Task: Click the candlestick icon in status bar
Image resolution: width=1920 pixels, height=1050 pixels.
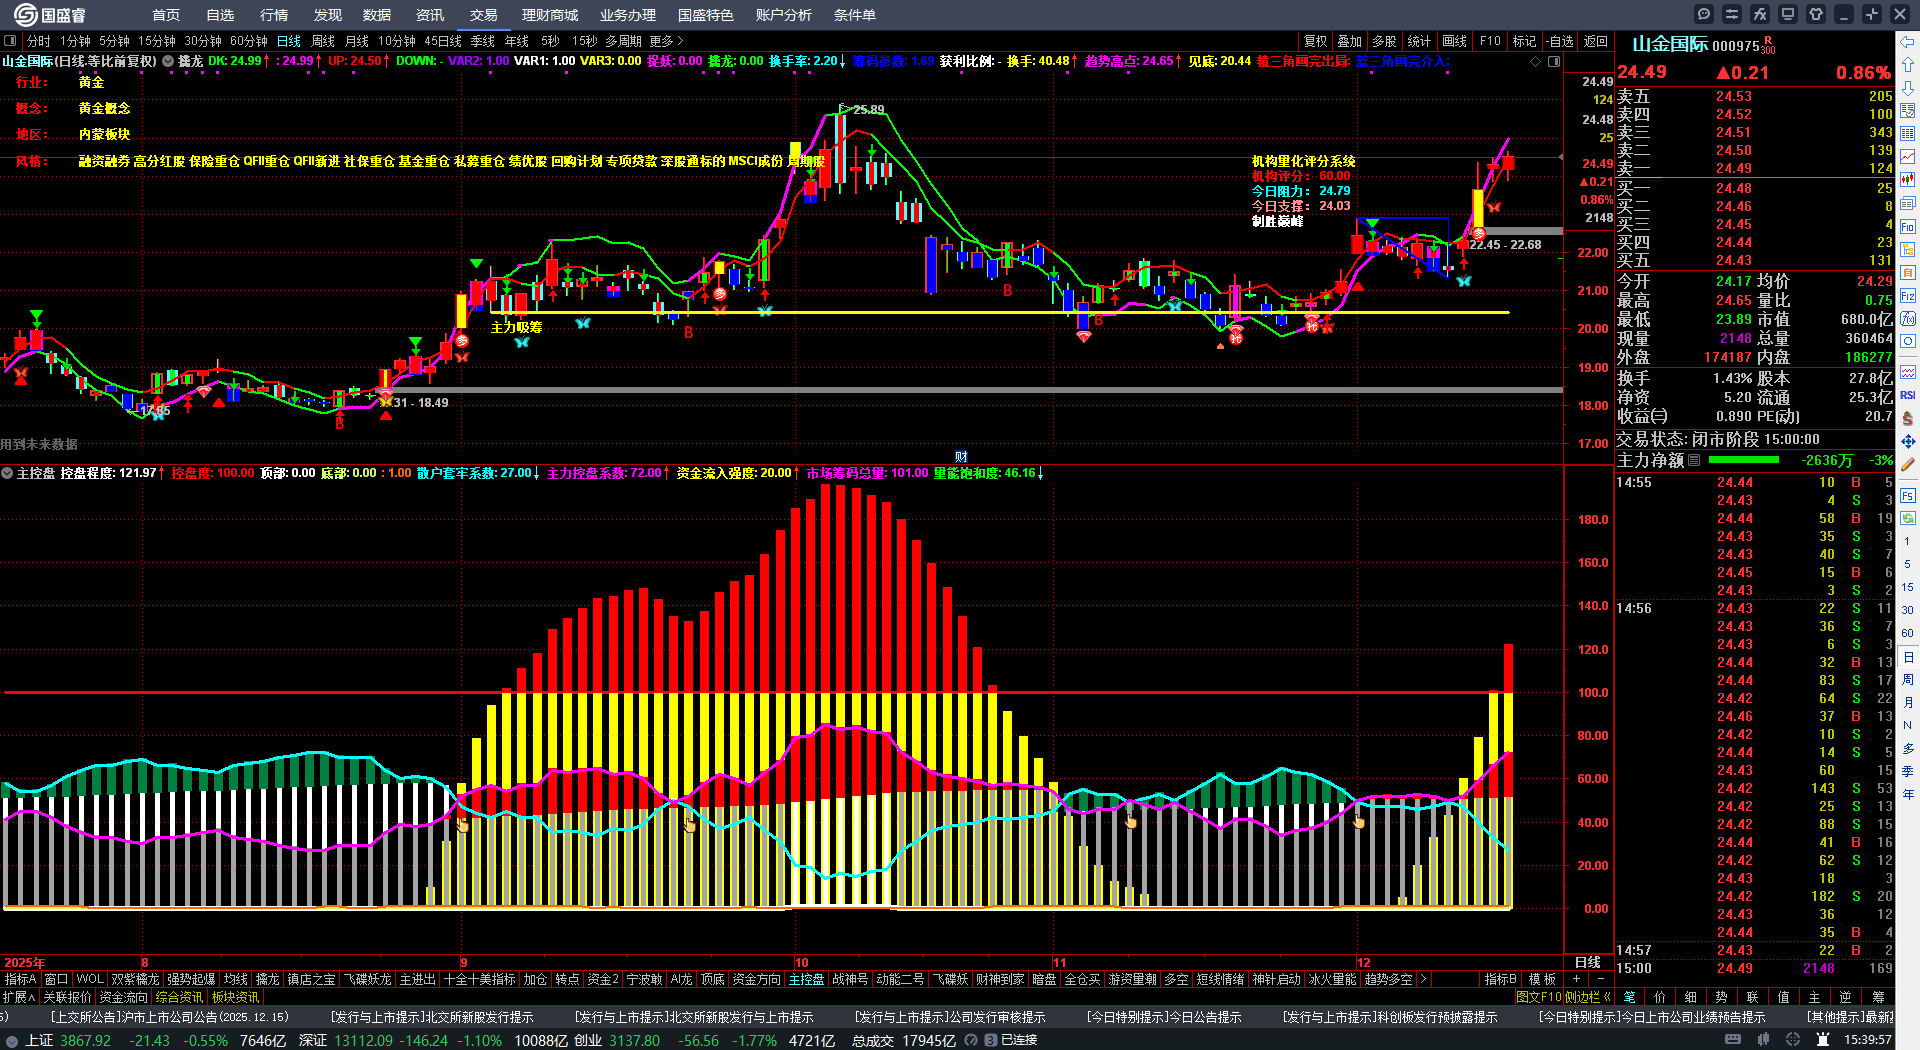Action: coord(1763,1040)
